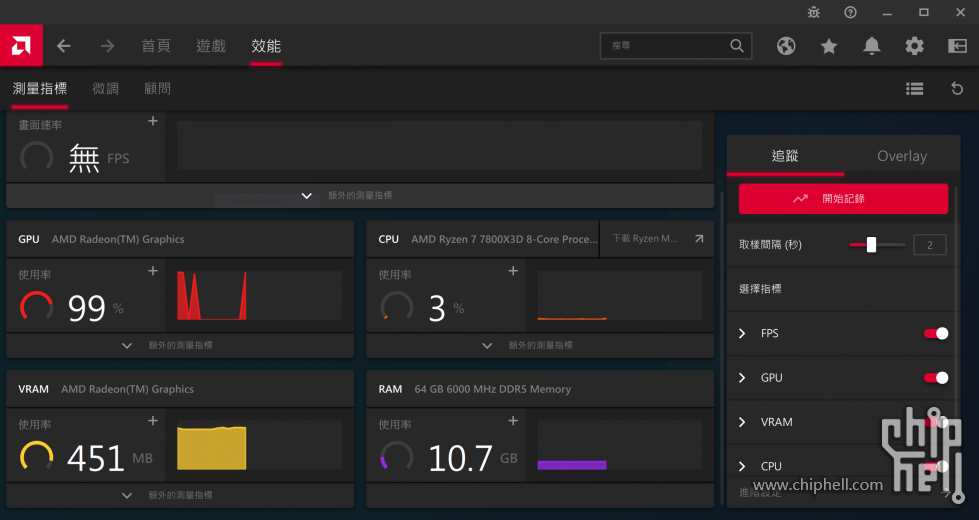
Task: Select the 效能 performance menu
Action: point(266,46)
